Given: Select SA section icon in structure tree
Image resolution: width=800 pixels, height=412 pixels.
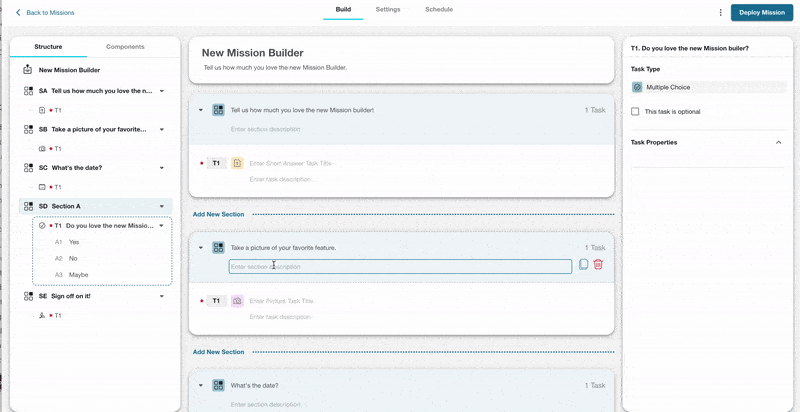Looking at the screenshot, I should coord(28,91).
